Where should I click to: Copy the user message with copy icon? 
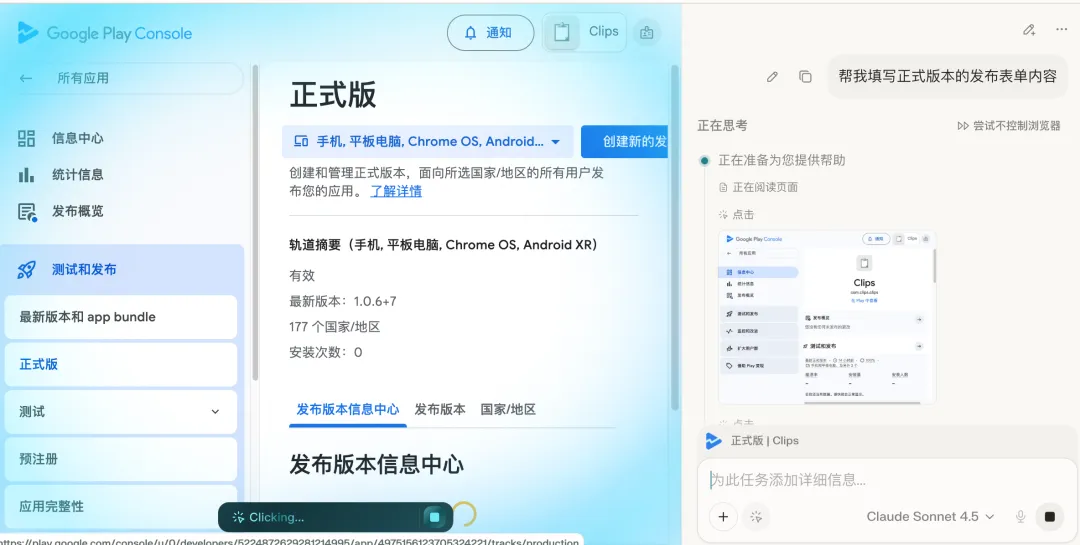[805, 76]
